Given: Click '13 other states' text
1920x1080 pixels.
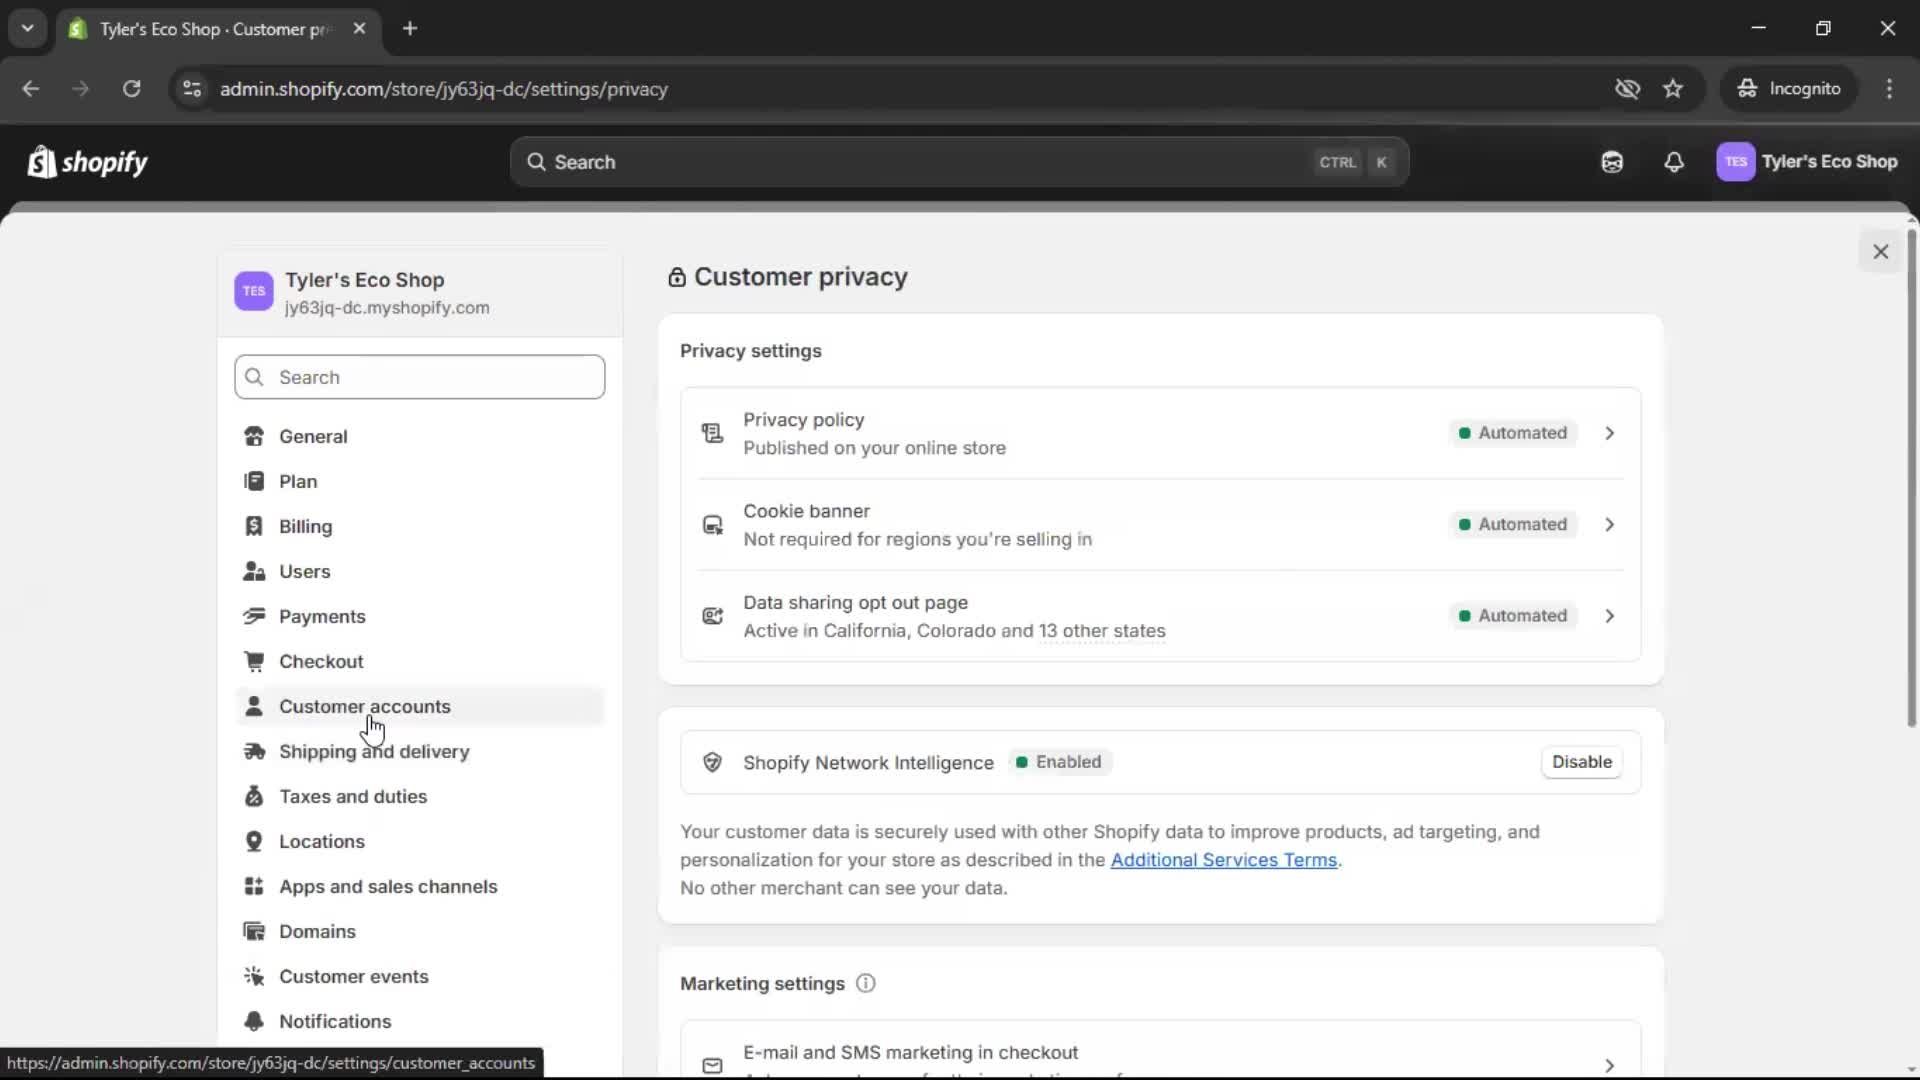Looking at the screenshot, I should (1102, 631).
